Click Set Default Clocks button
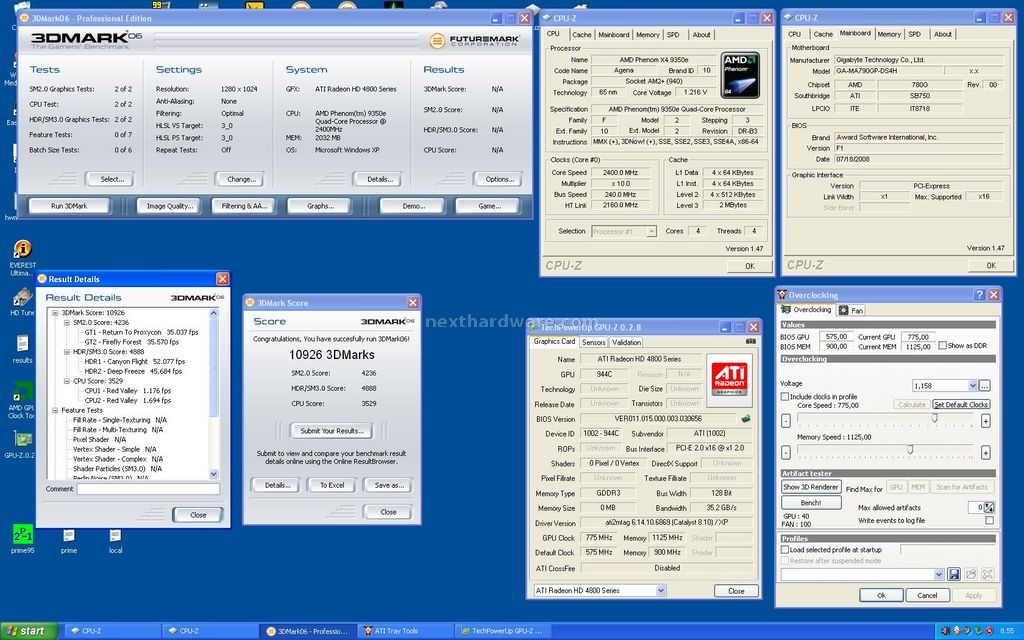 (961, 405)
